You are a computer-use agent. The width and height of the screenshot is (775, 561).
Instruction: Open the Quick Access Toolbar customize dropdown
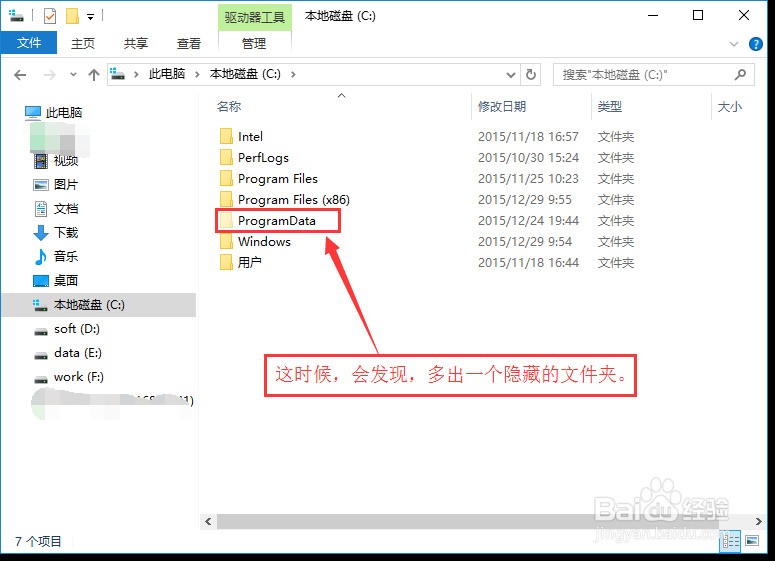click(x=90, y=17)
